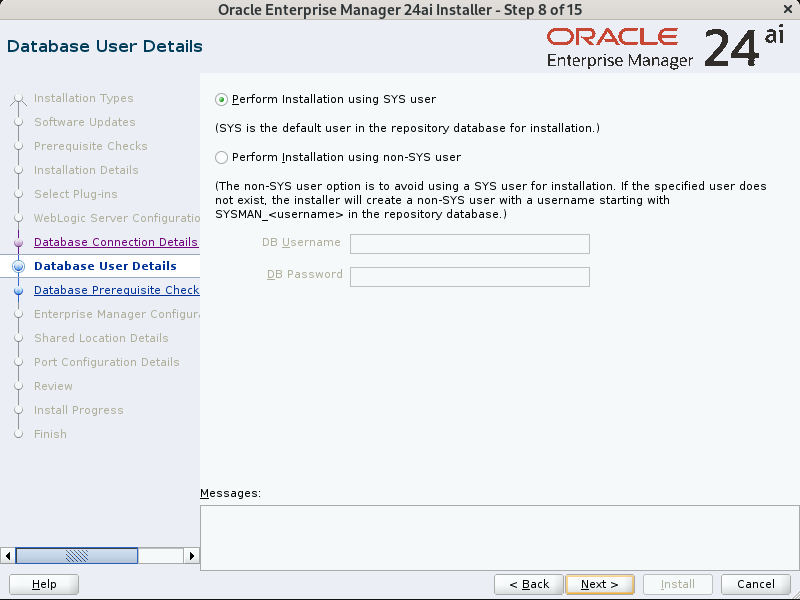Open installer Help

coord(44,584)
